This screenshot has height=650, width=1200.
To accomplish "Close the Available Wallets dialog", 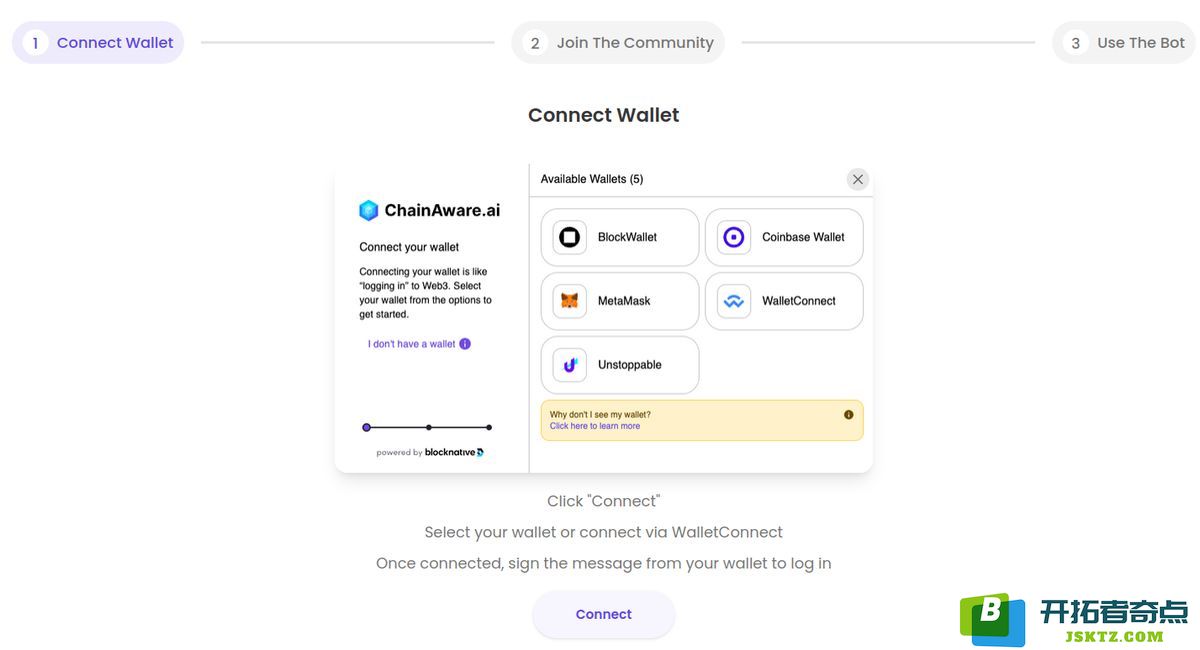I will tap(857, 179).
